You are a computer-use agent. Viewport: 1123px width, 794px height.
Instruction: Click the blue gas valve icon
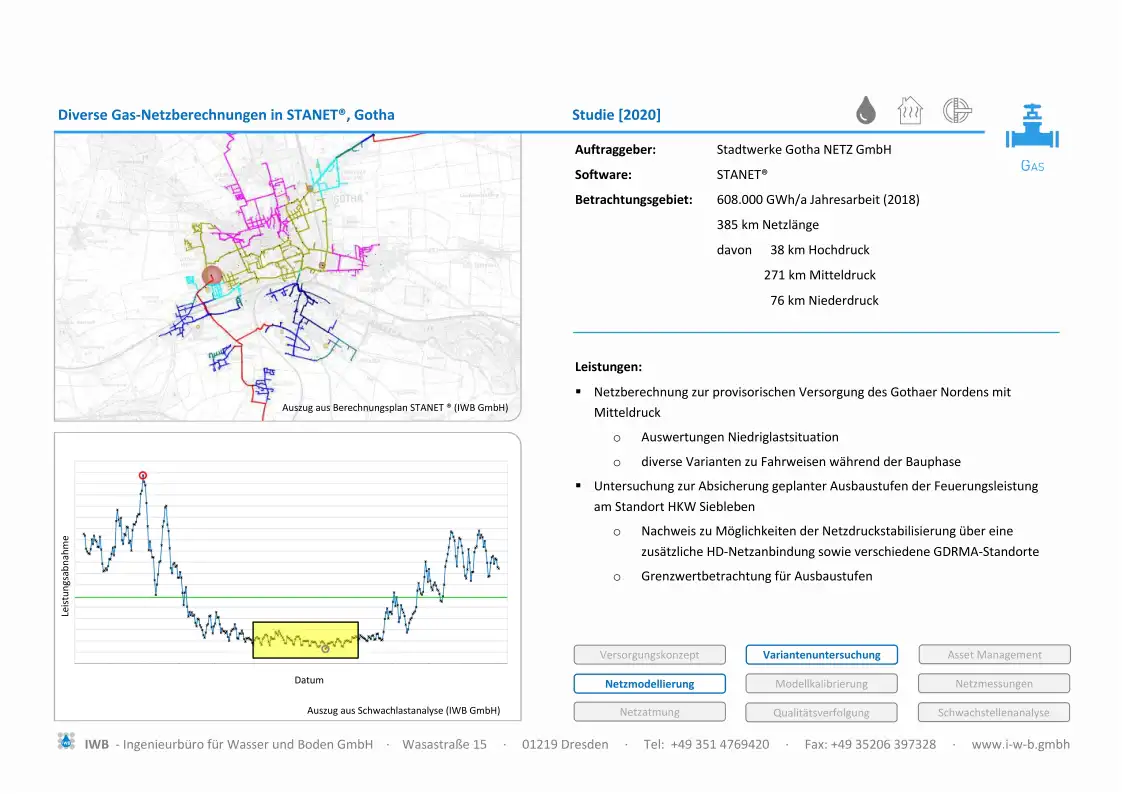click(1032, 127)
